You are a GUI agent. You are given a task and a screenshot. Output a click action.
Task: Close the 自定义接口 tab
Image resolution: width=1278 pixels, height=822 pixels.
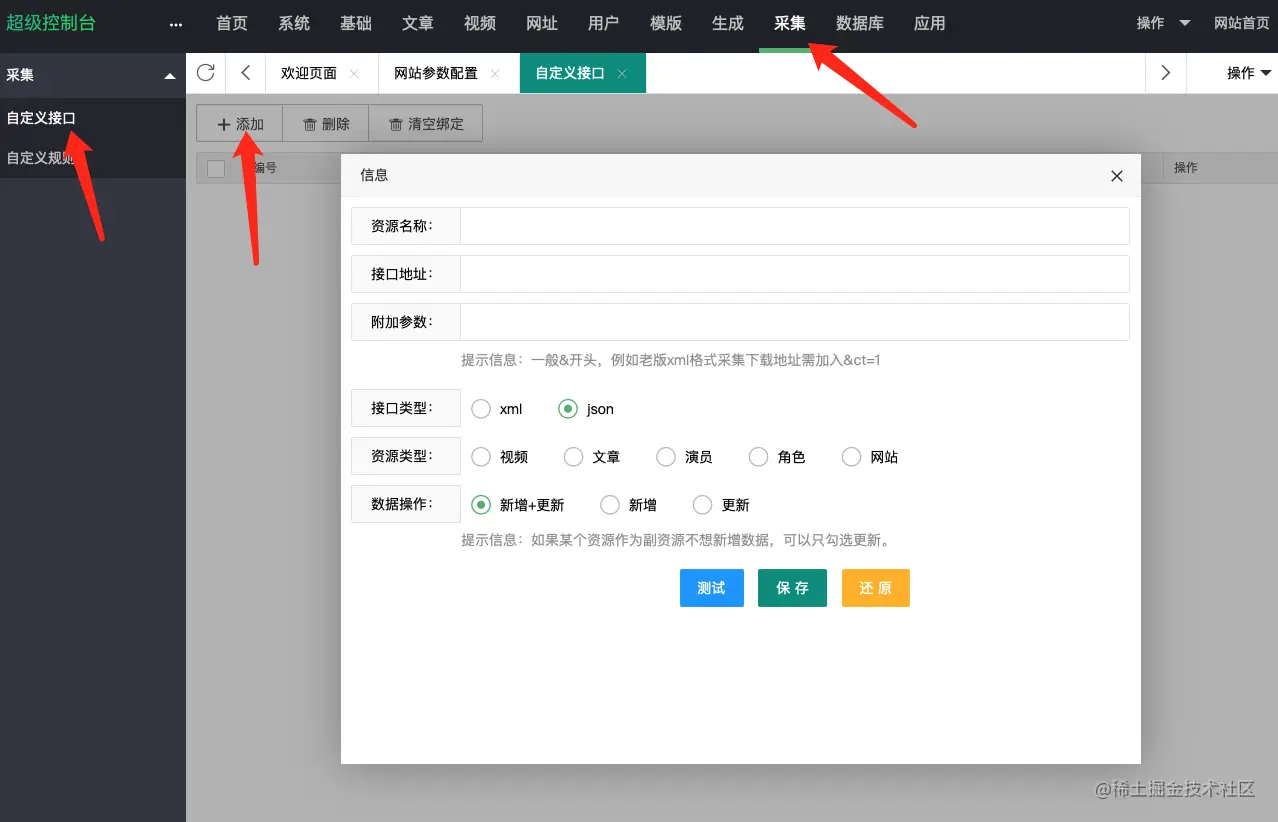pos(622,74)
